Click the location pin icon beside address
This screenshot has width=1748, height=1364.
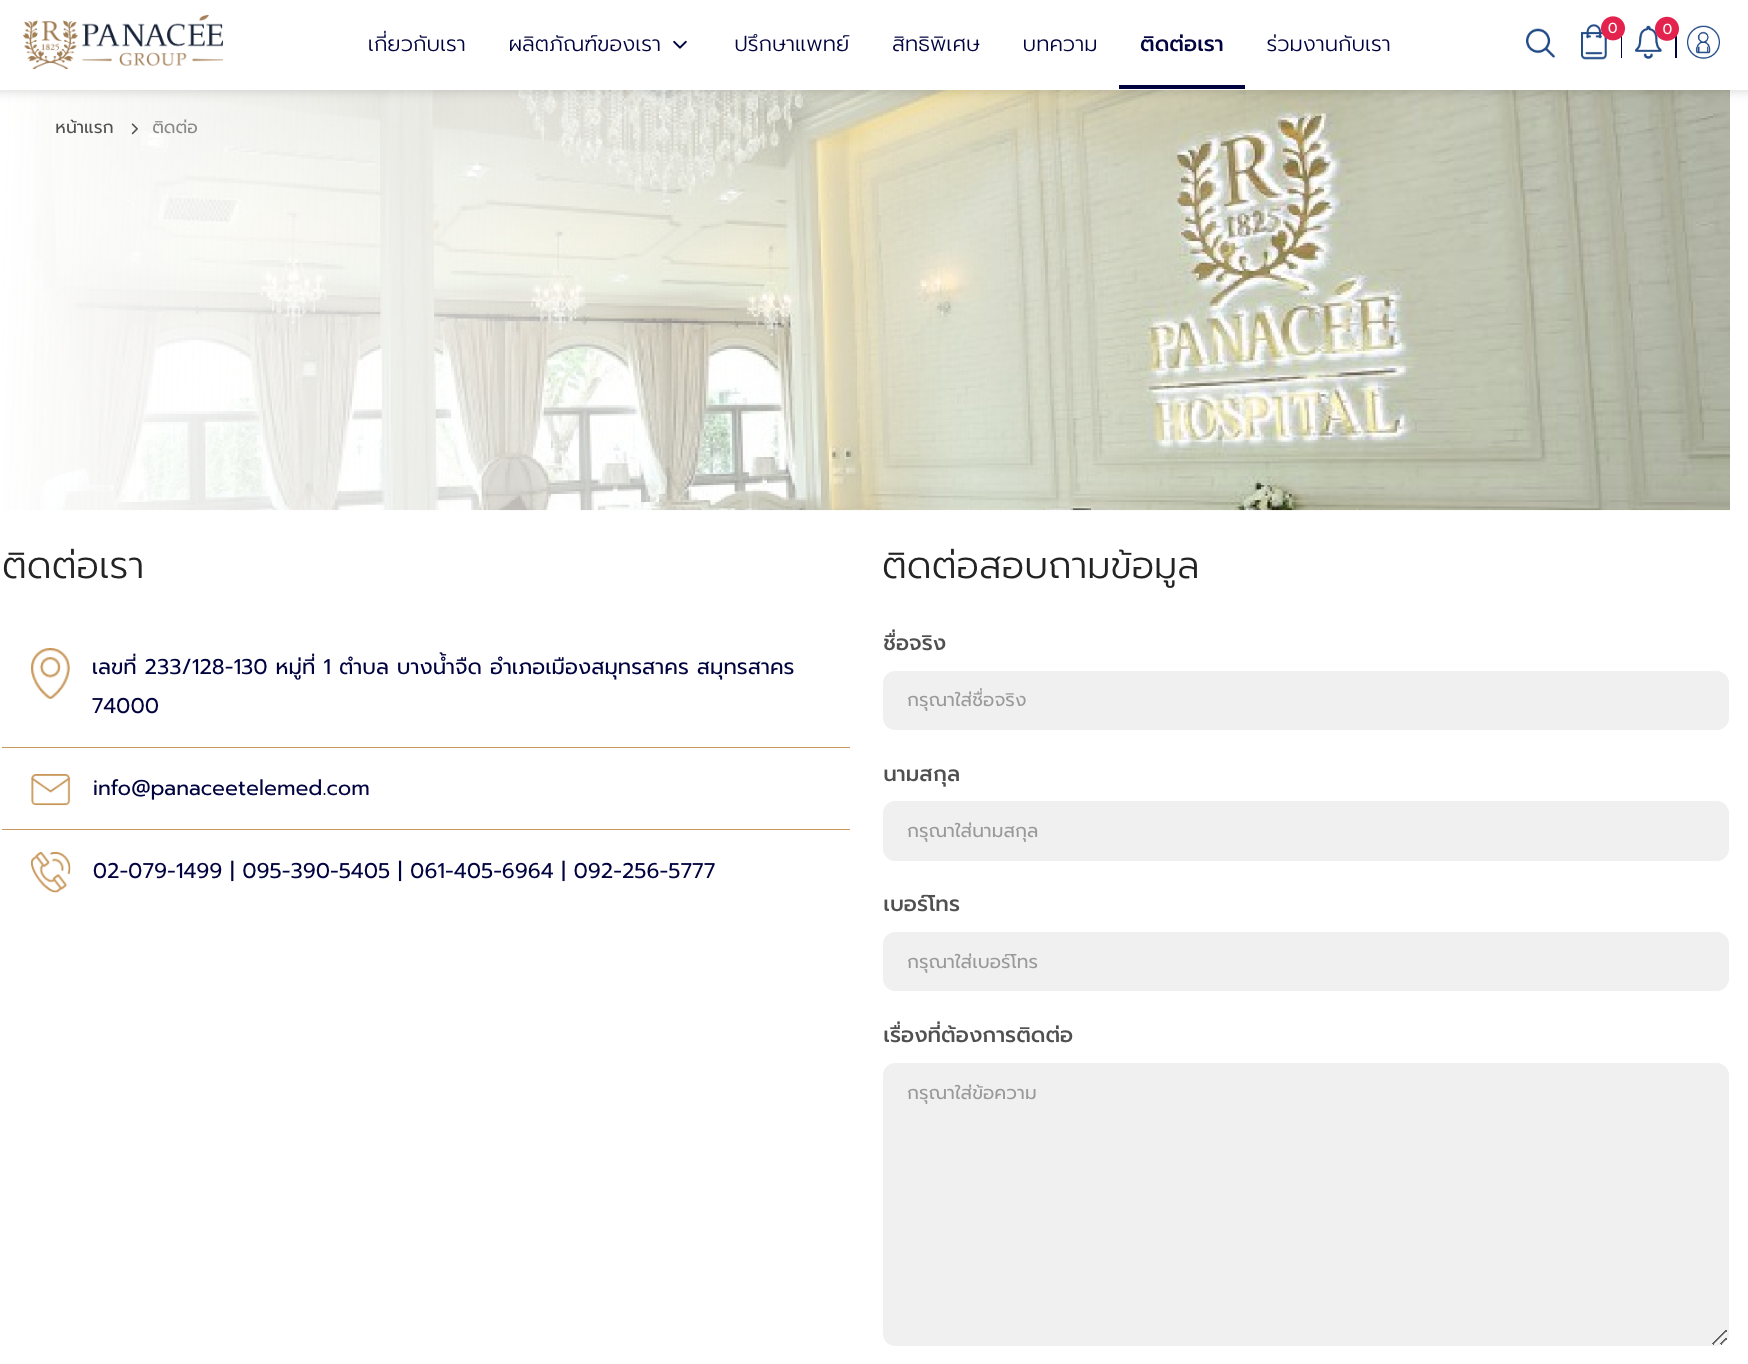[50, 673]
